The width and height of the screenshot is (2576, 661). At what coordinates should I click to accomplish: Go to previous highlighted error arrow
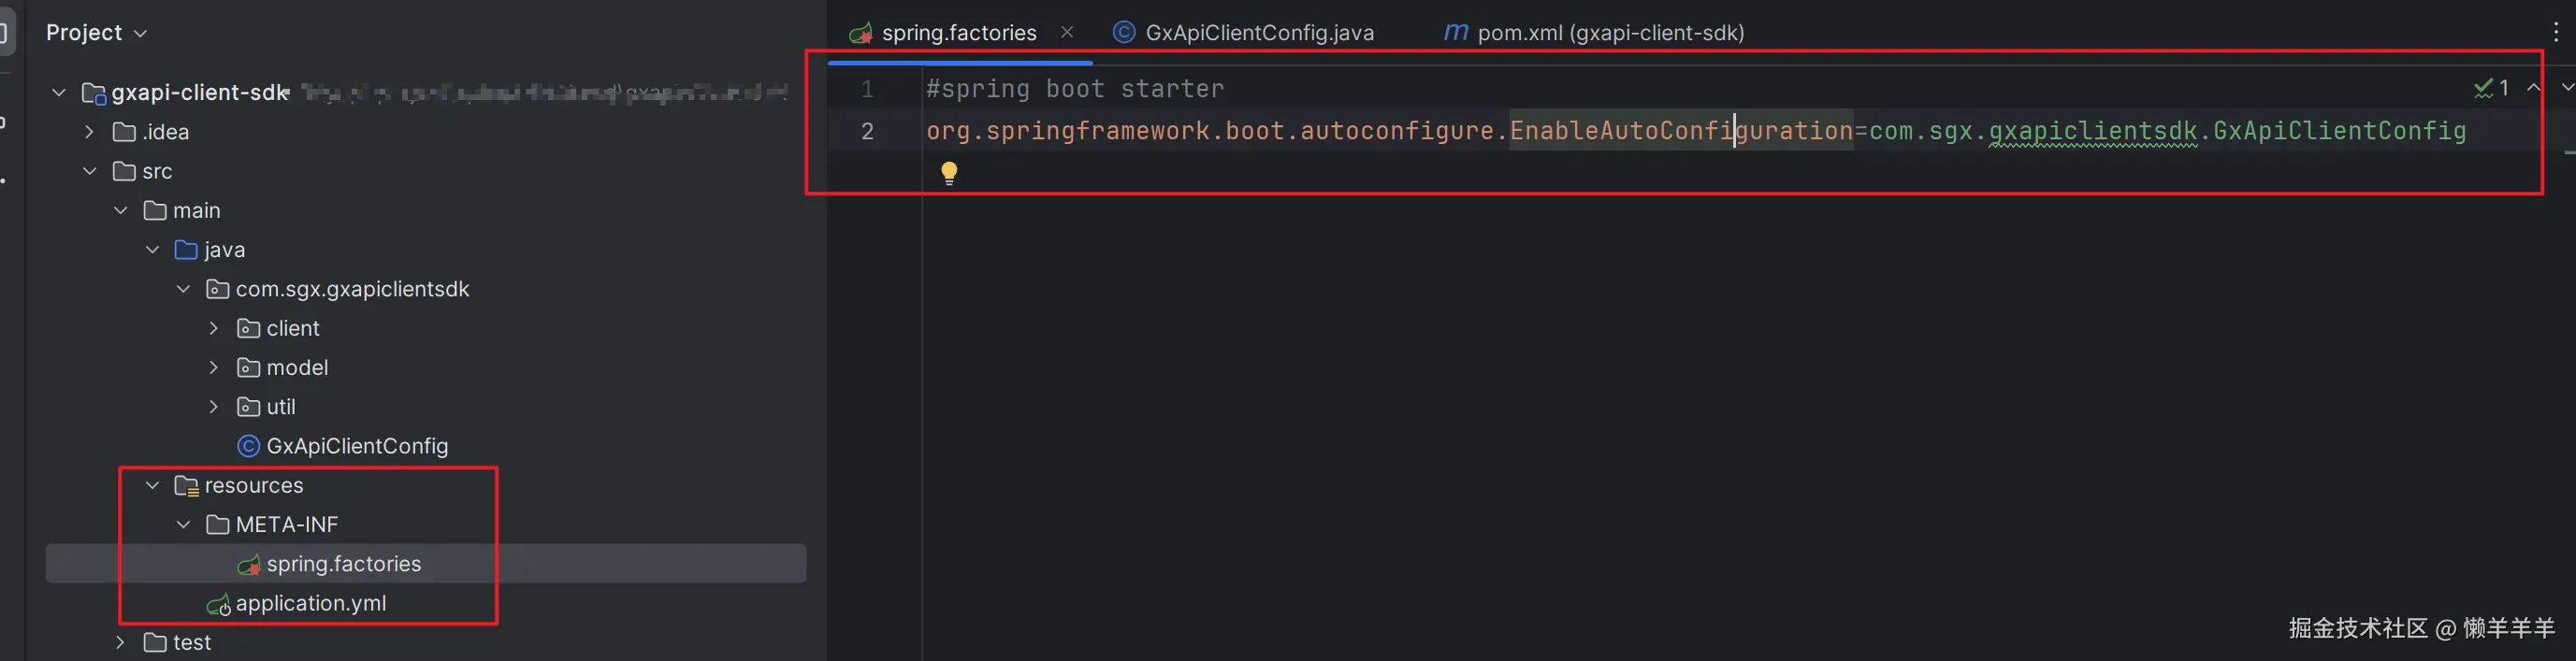pyautogui.click(x=2534, y=88)
